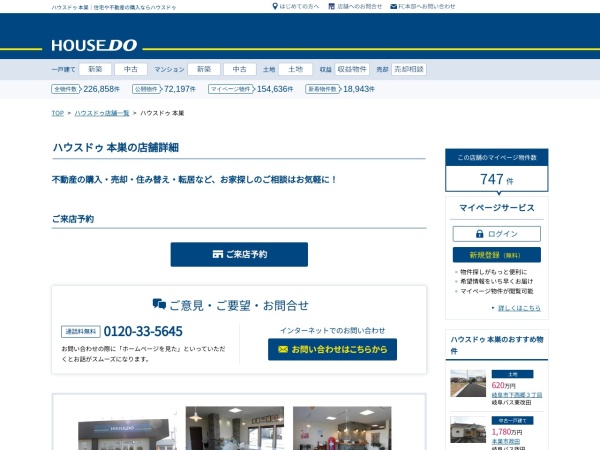Open ハウスドゥ店舗一覧 breadcrumb link
The image size is (600, 450).
tap(102, 113)
